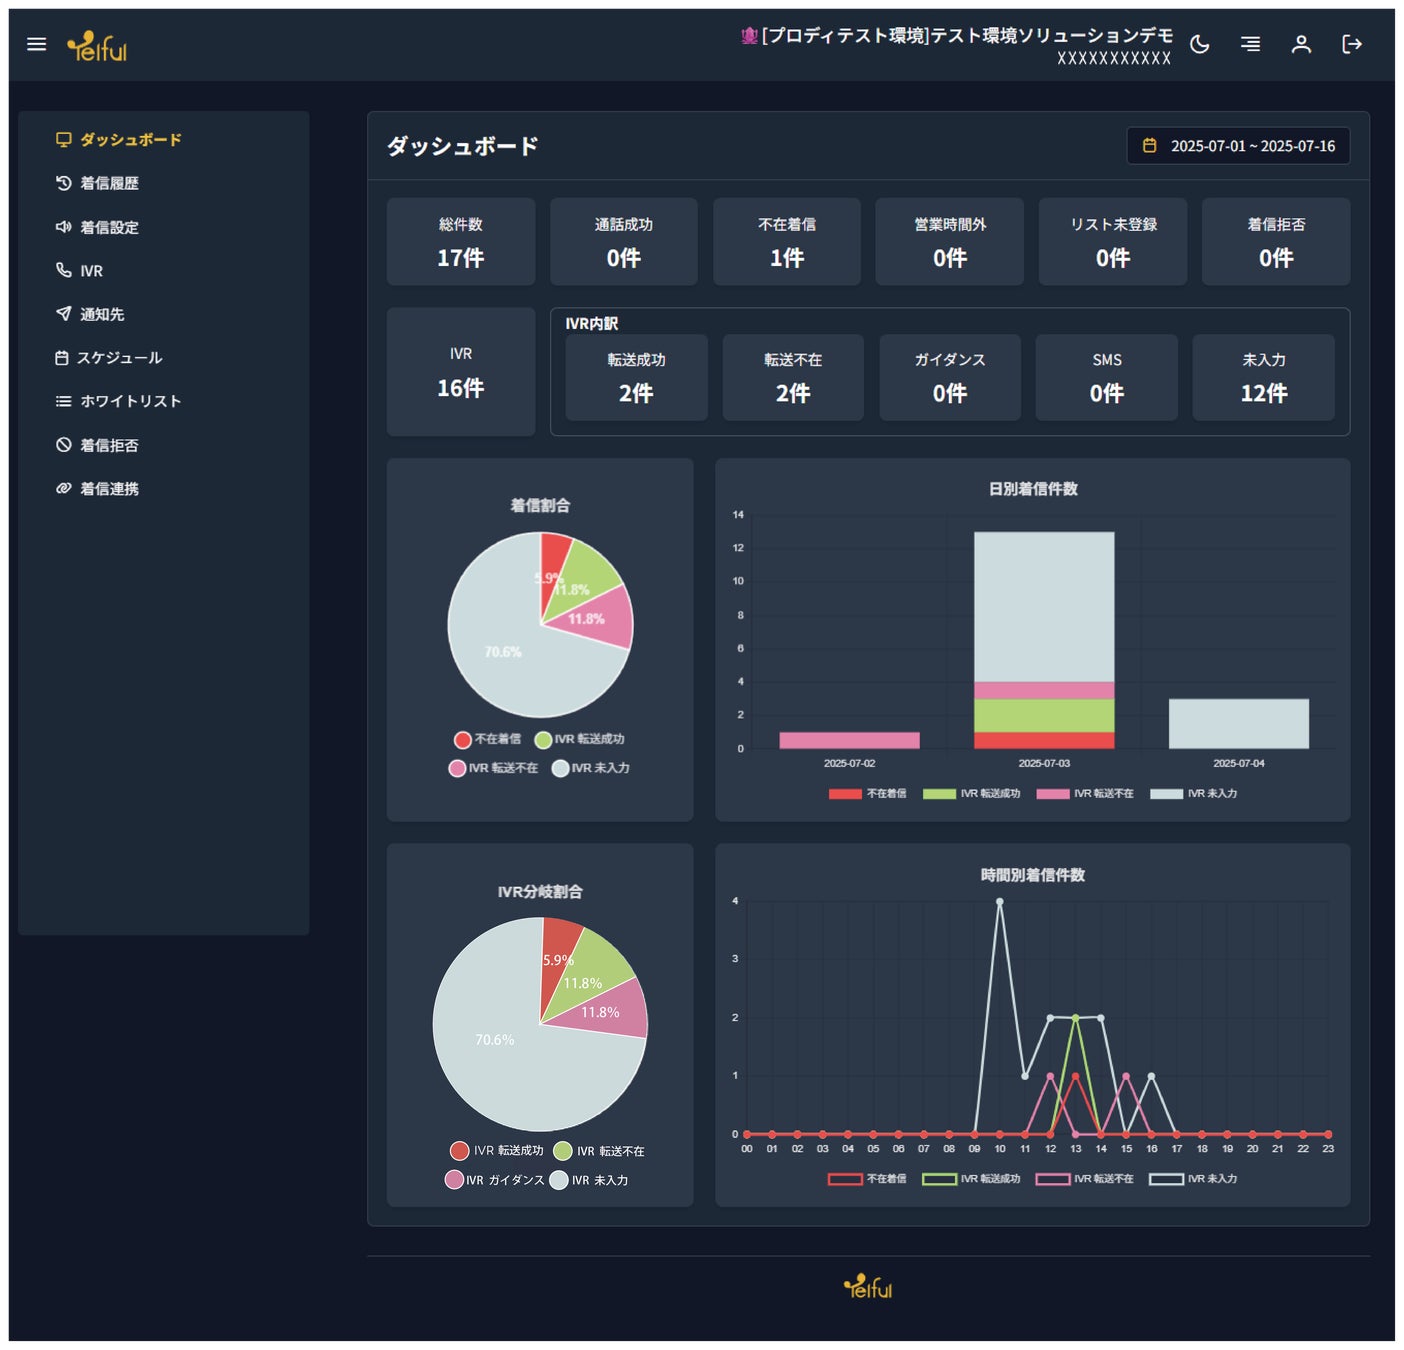Click the 総件数 17件 summary card
Viewport: 1404px width, 1350px height.
461,242
